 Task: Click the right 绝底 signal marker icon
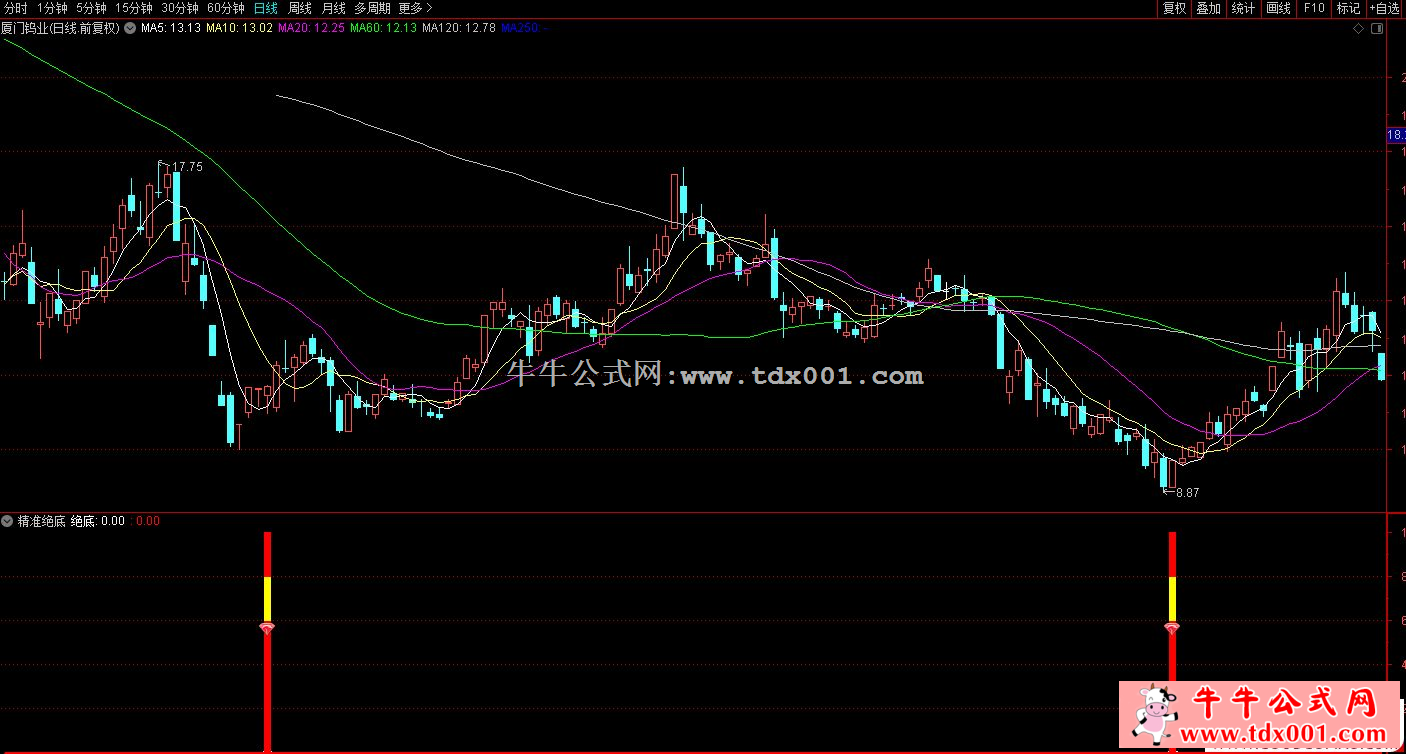pyautogui.click(x=1172, y=628)
